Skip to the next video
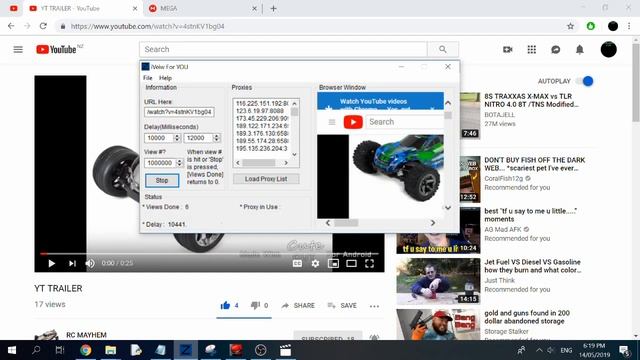 72,264
